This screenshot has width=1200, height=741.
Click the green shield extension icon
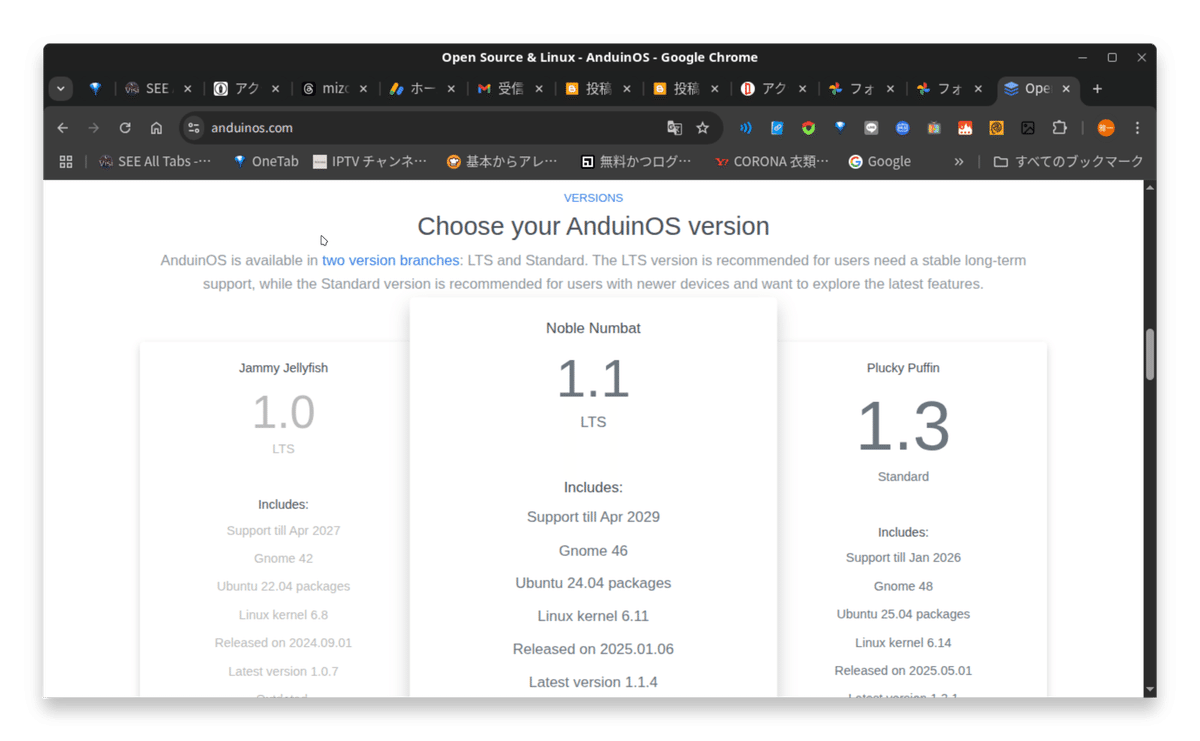point(807,127)
